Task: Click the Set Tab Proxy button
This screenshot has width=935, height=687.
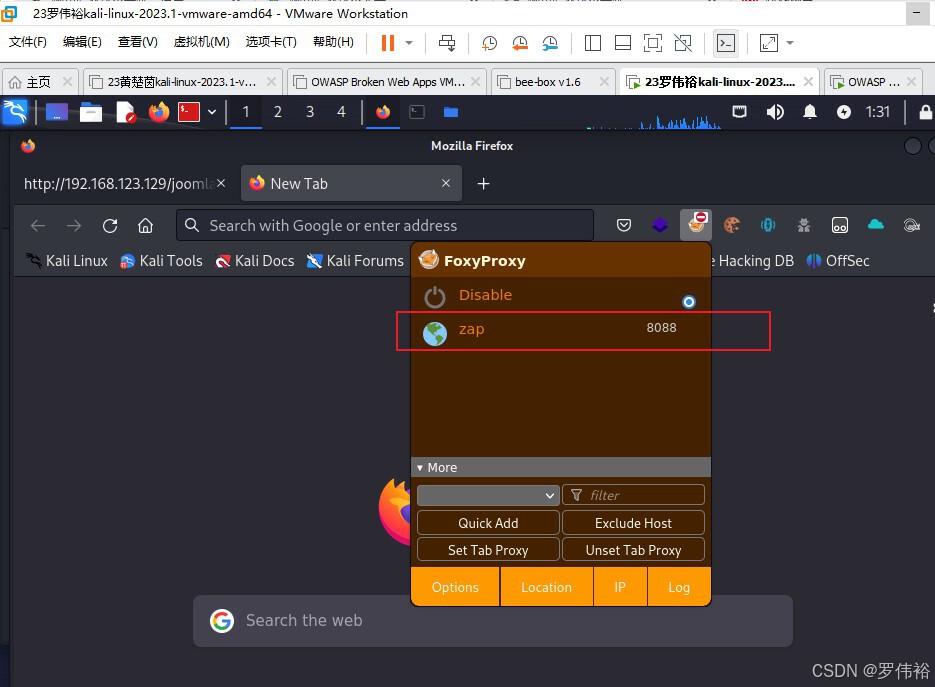Action: pos(488,550)
